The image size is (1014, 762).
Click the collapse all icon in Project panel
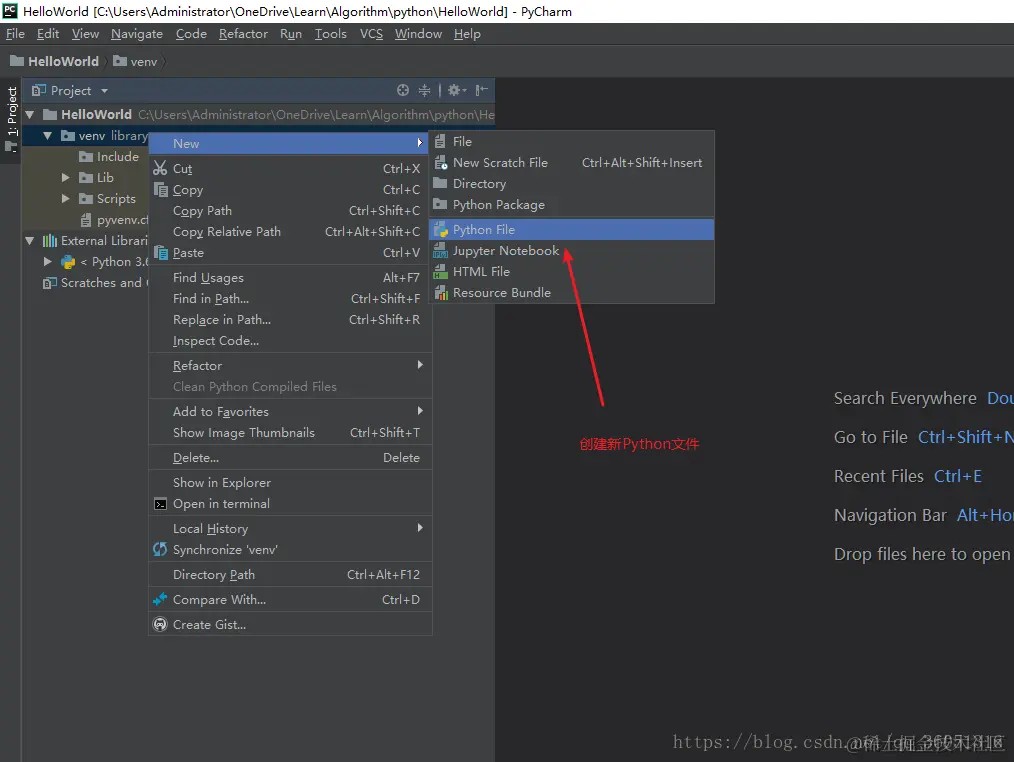click(x=424, y=91)
